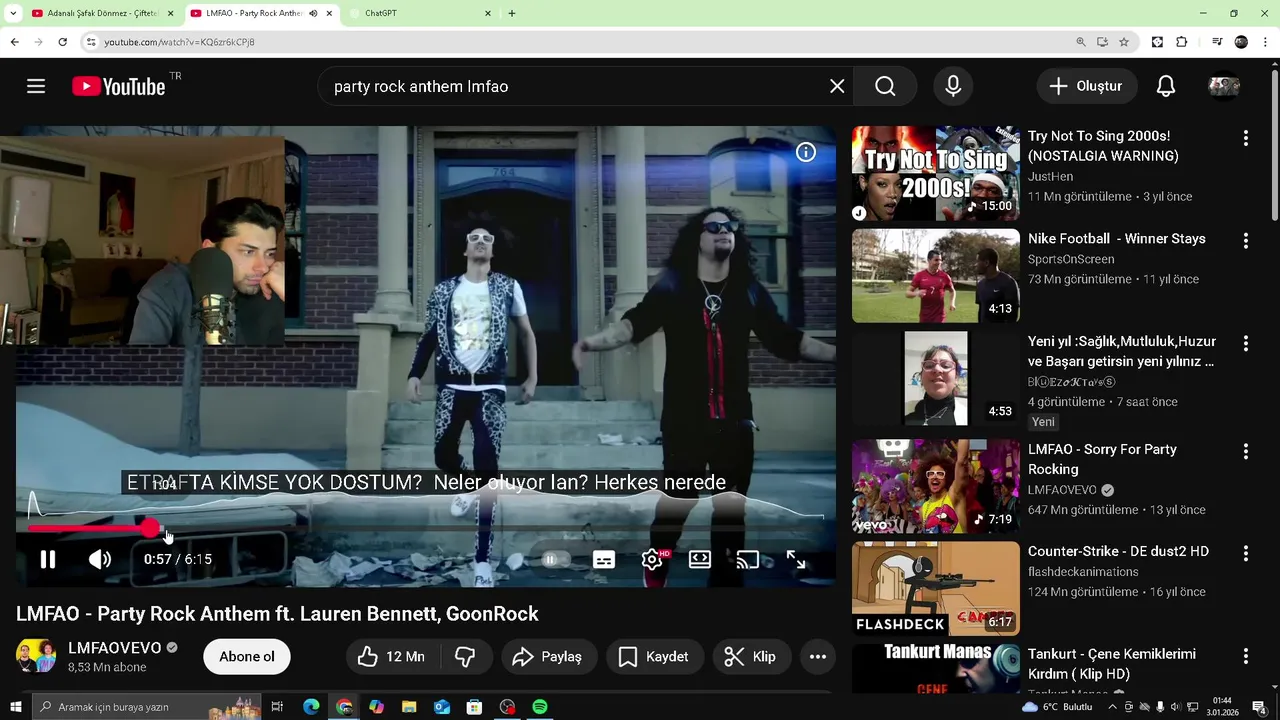
Task: Switch to the ChatGPT tab
Action: (x=420, y=13)
